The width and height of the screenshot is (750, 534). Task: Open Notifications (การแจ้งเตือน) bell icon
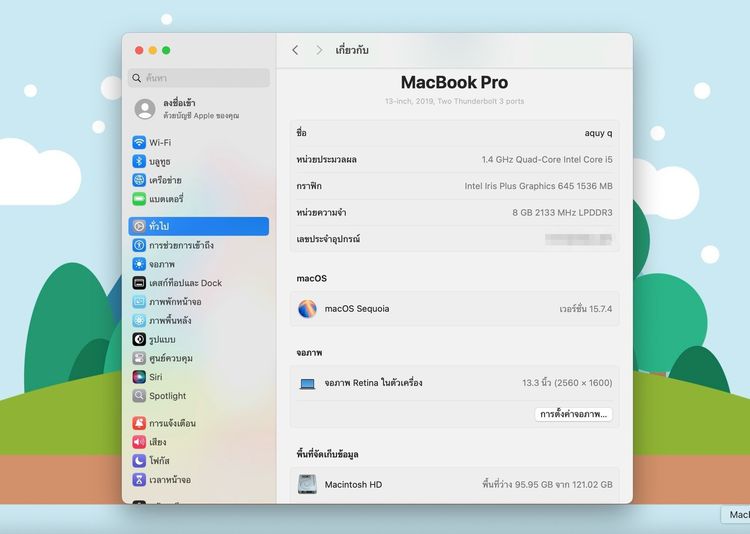pos(139,423)
